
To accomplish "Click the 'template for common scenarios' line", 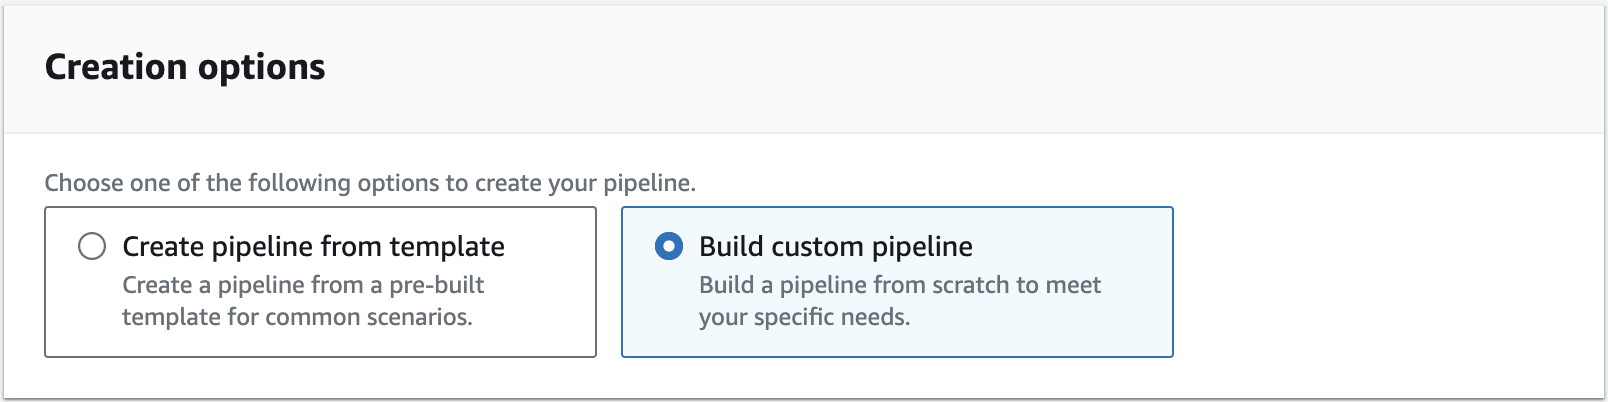I will (297, 317).
